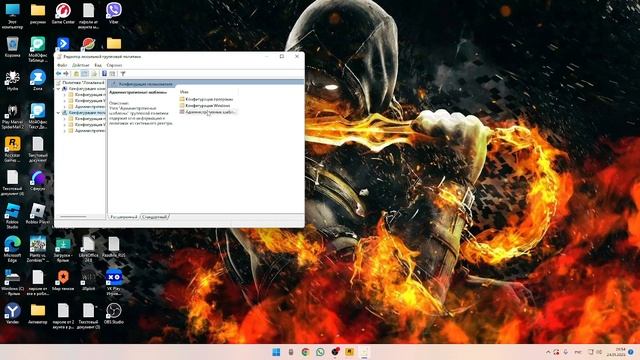Select the LibreOffice desktop shortcut

pyautogui.click(x=89, y=250)
